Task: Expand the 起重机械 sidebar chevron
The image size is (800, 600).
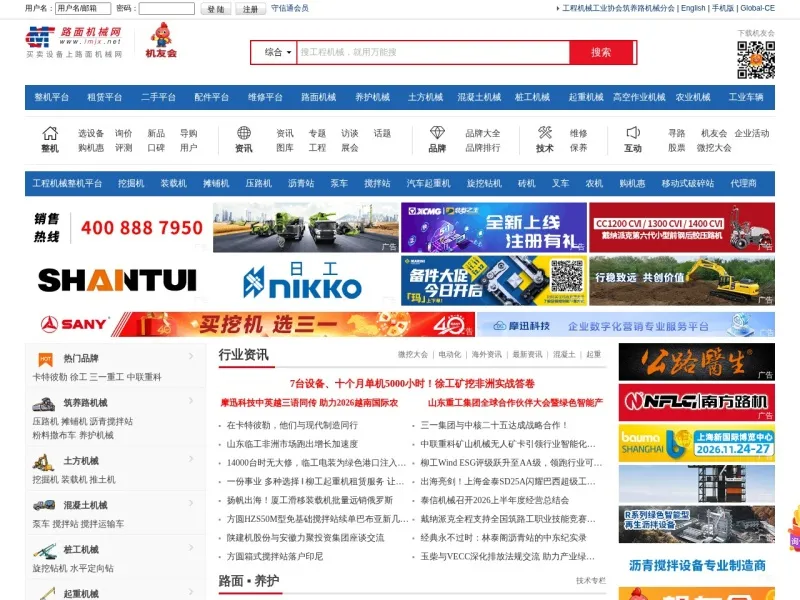Action: pyautogui.click(x=191, y=592)
